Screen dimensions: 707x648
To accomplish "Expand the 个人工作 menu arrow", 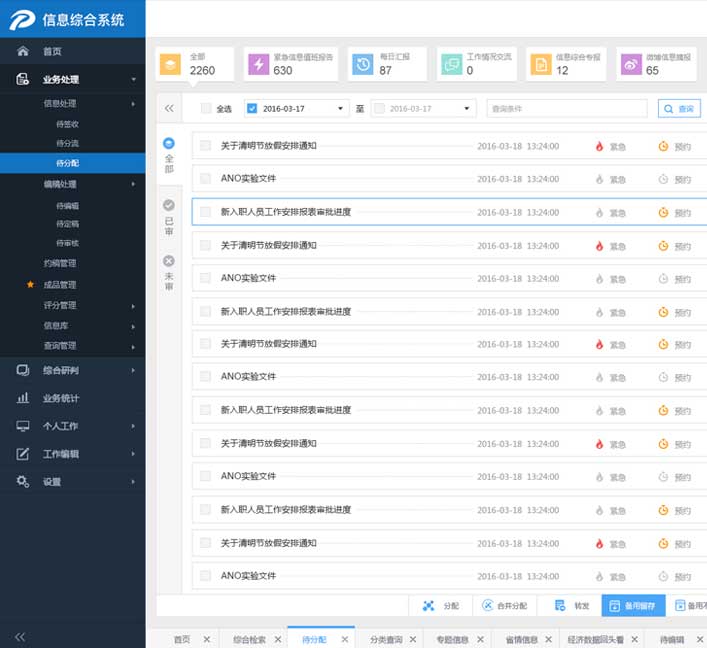I will point(133,426).
